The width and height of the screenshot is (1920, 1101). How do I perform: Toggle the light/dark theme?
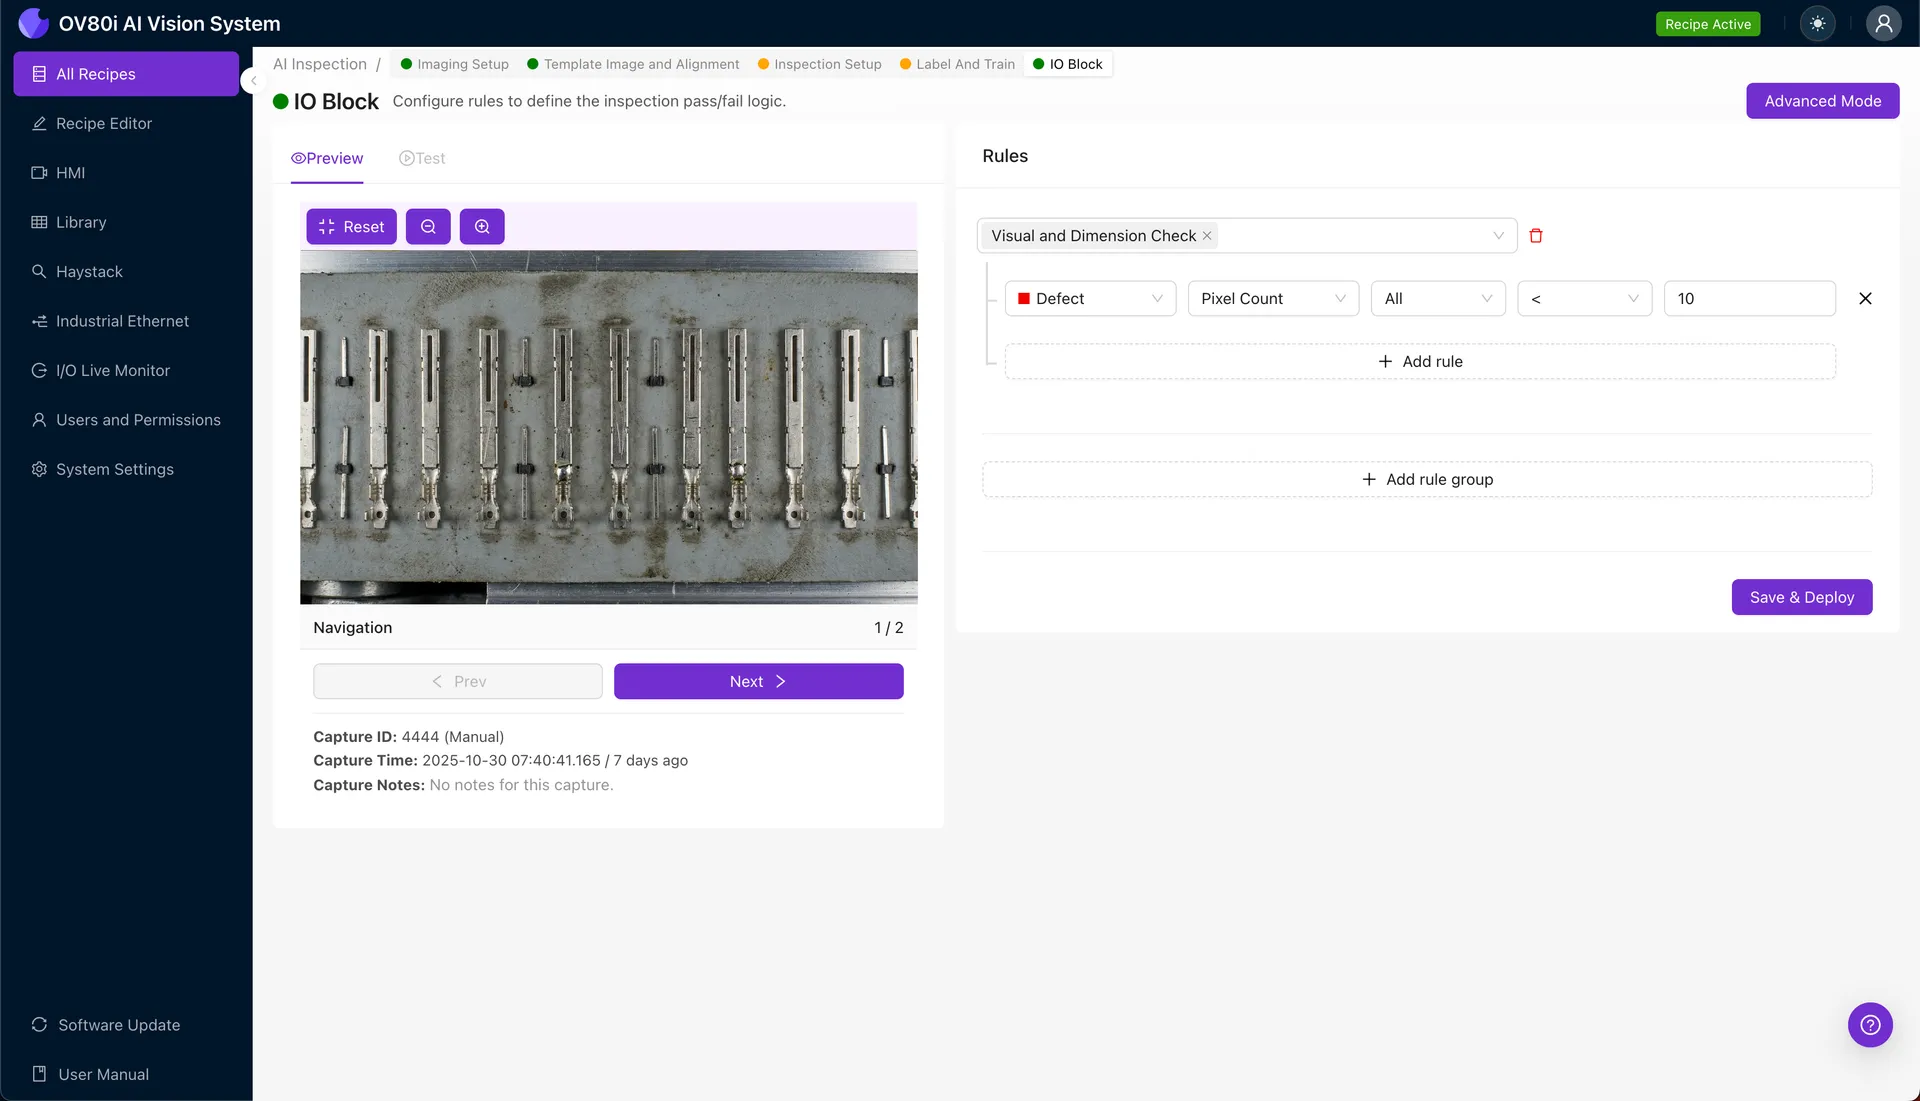pos(1818,23)
